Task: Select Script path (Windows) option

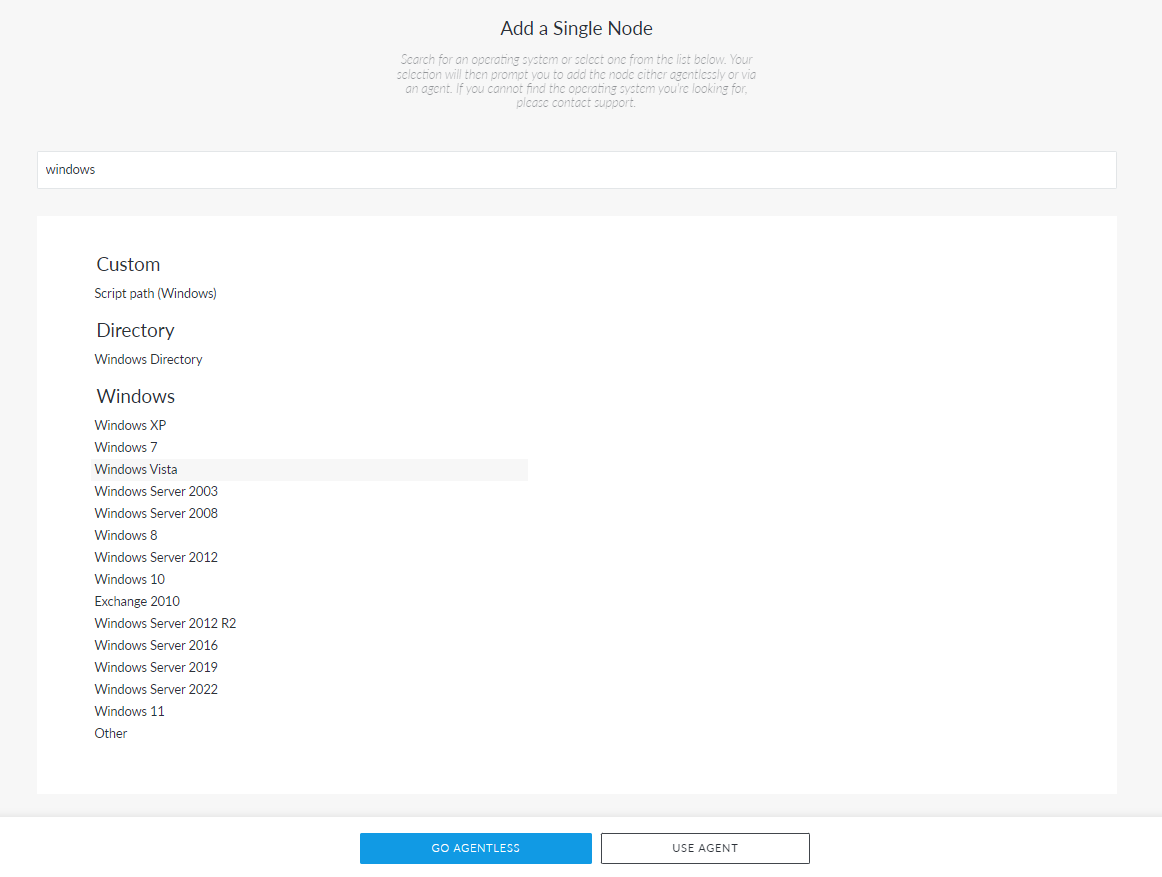Action: 156,294
